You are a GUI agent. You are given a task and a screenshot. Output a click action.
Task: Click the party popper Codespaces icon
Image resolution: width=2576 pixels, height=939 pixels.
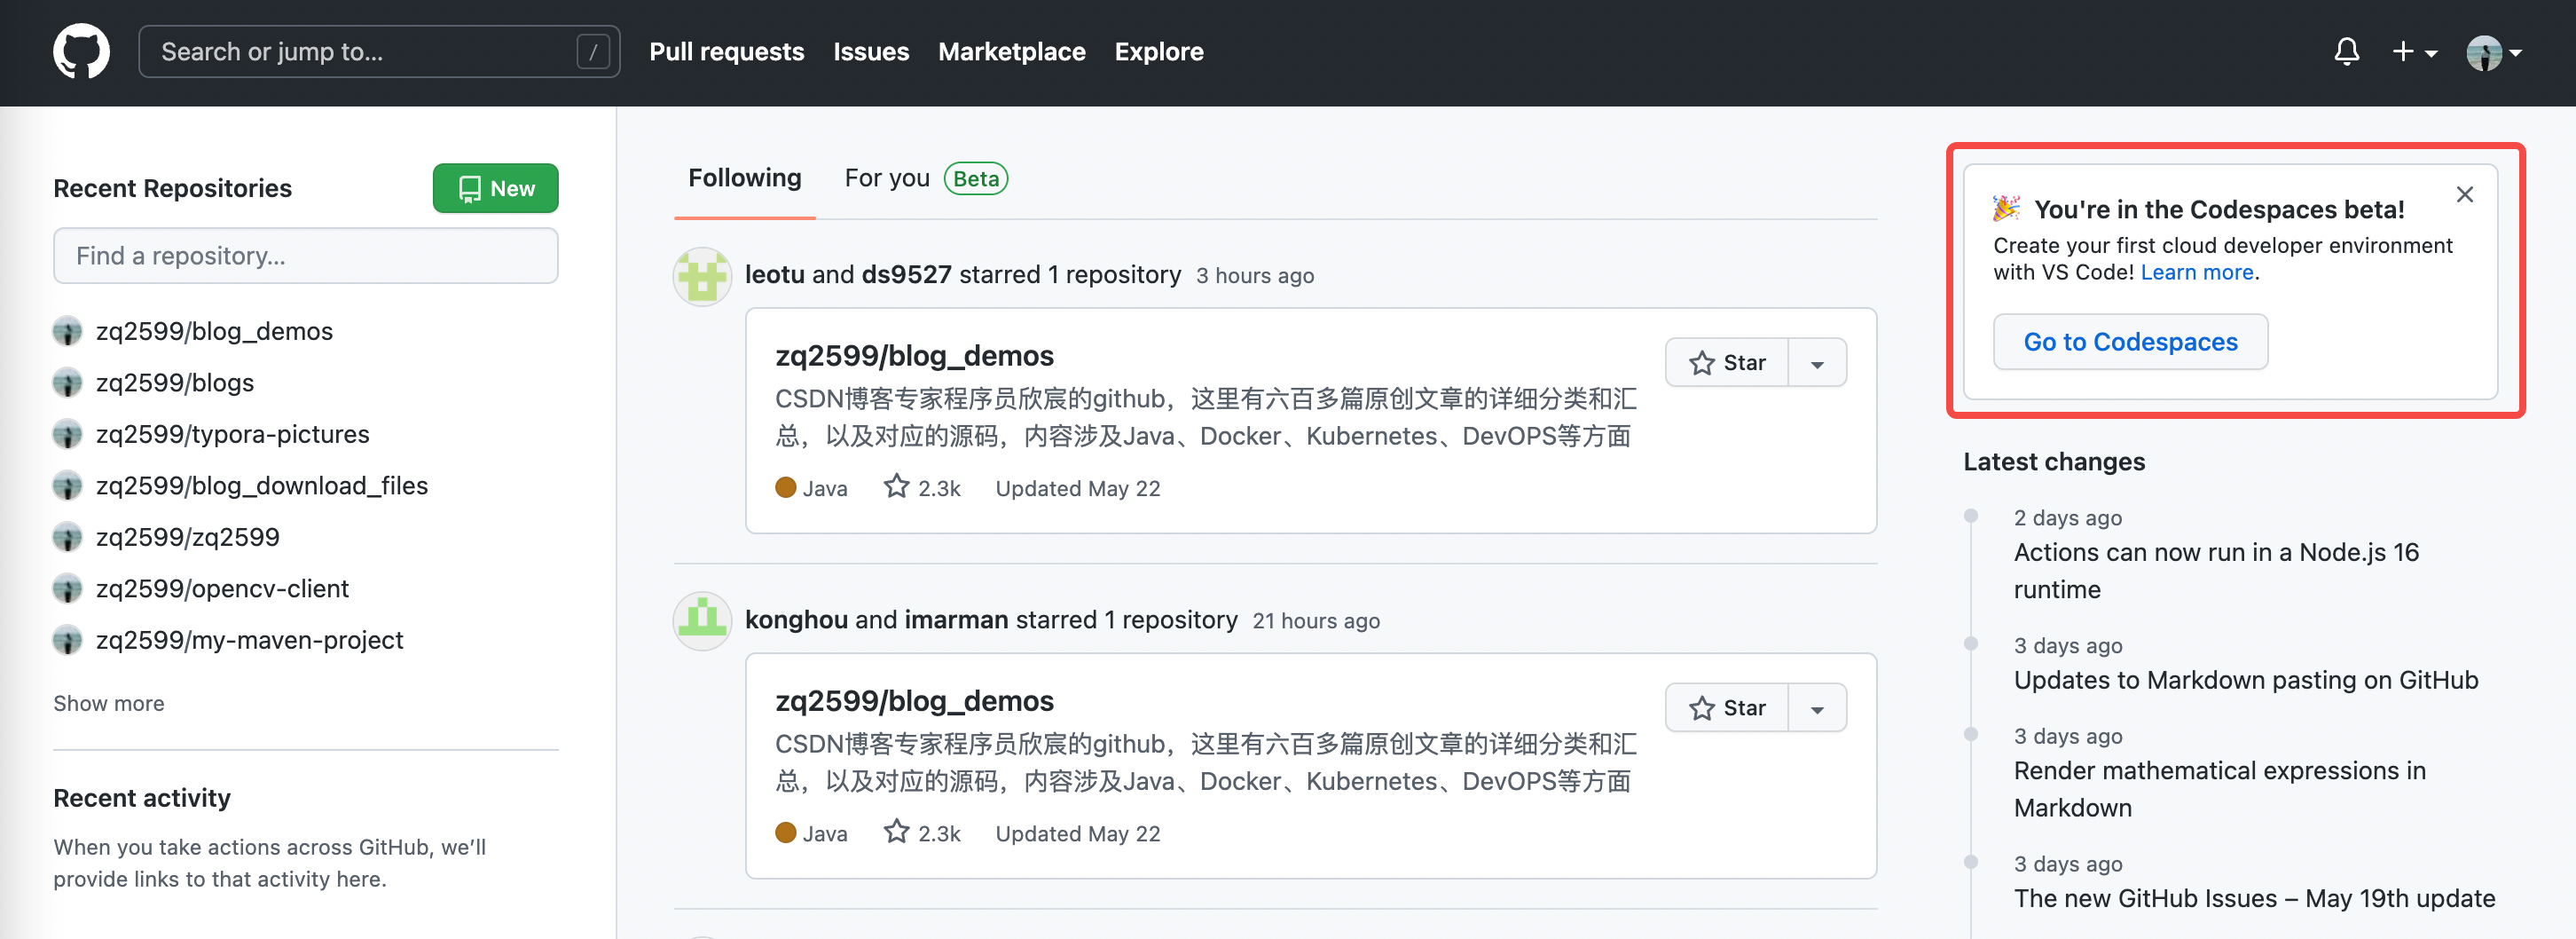(x=2006, y=208)
